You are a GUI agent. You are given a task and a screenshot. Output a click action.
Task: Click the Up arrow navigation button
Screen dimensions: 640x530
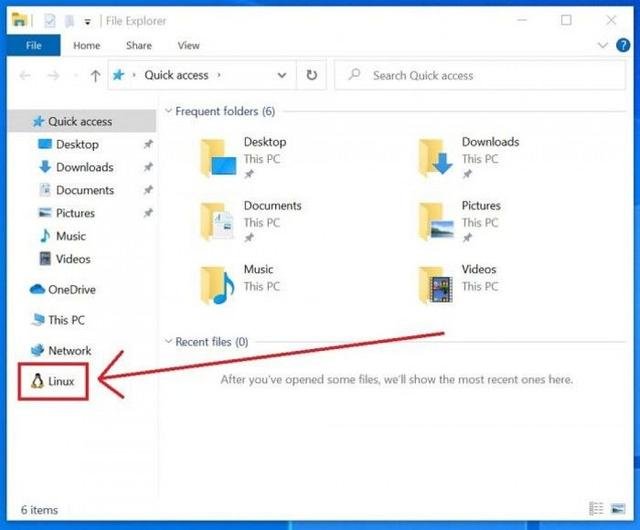[x=95, y=75]
